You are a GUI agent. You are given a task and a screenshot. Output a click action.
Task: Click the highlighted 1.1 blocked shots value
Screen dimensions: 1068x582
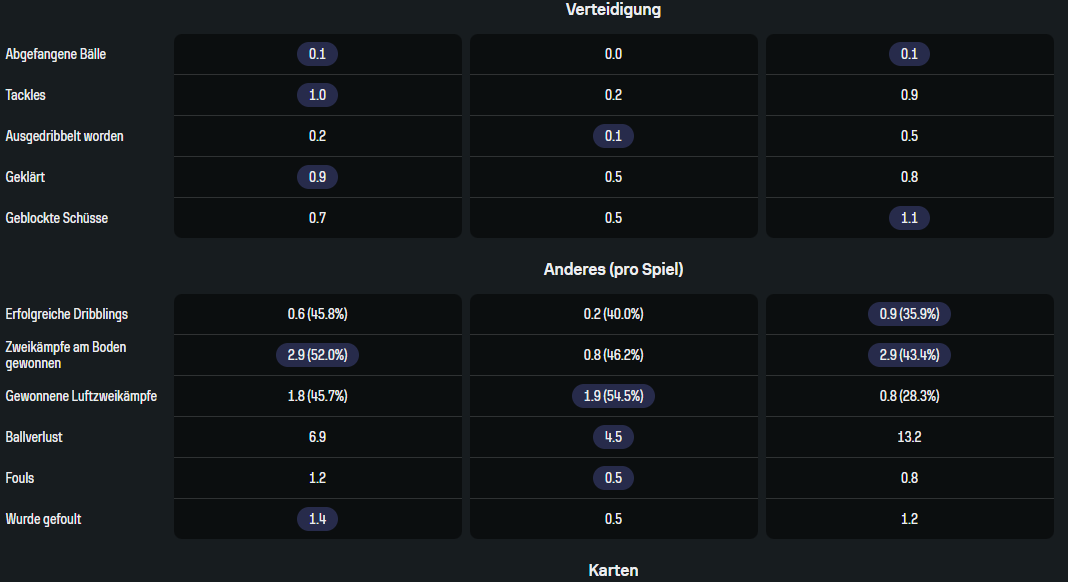pyautogui.click(x=909, y=218)
